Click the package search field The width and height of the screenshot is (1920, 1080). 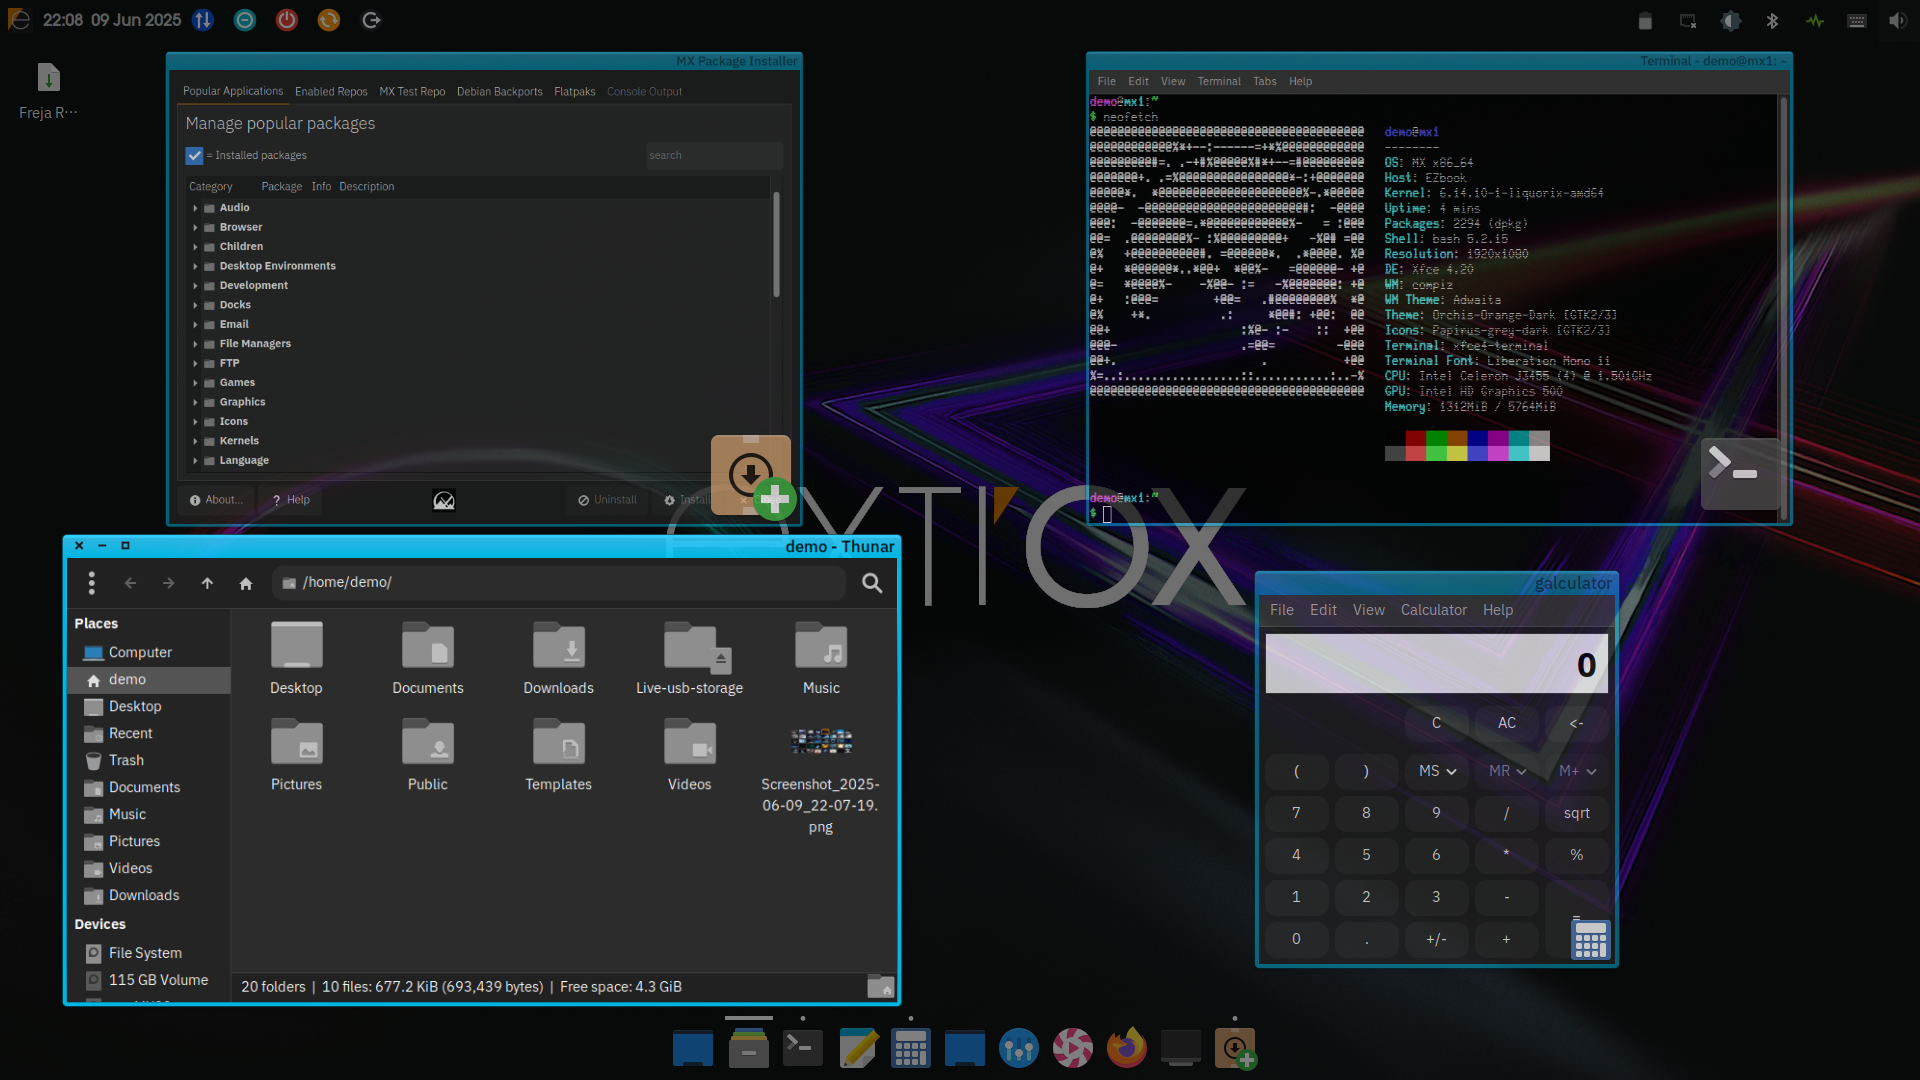[714, 156]
